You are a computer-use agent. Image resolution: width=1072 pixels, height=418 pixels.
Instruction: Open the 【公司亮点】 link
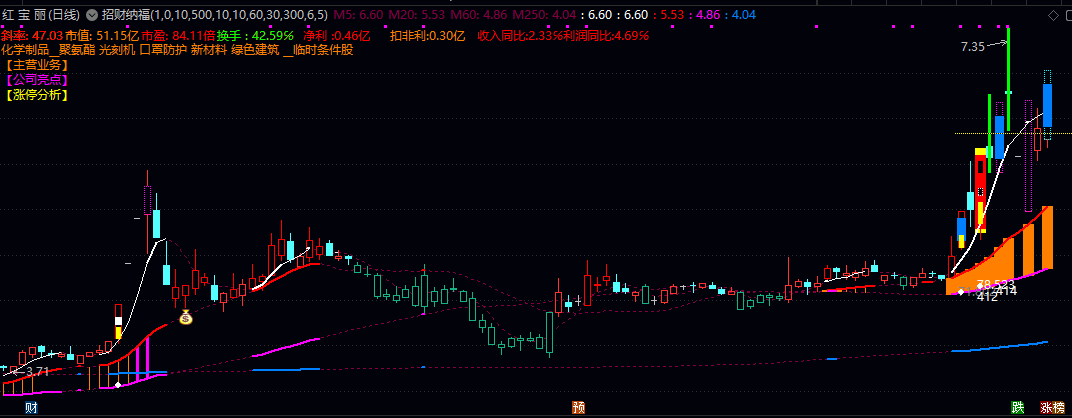click(38, 80)
